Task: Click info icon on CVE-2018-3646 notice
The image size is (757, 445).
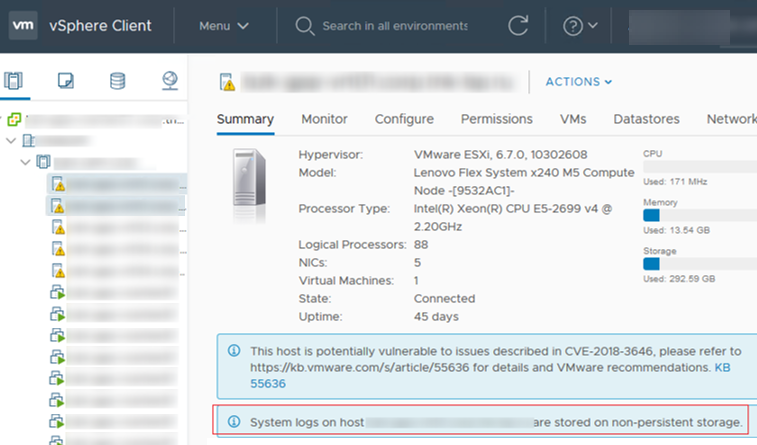Action: tap(234, 350)
